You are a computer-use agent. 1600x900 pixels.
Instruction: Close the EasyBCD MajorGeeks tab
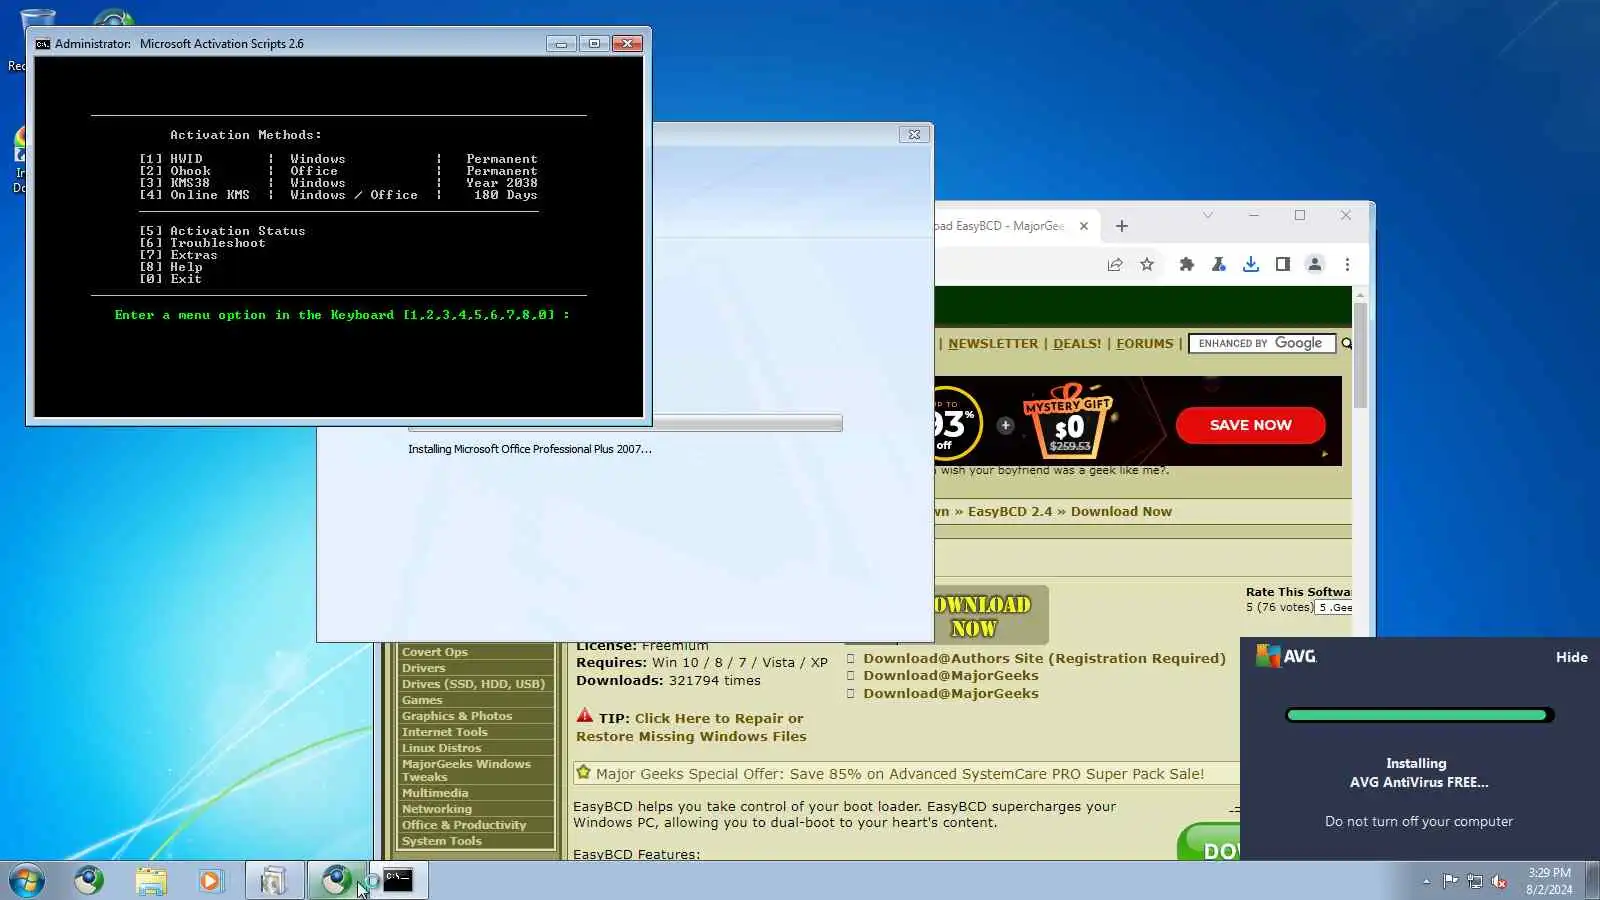click(x=1084, y=226)
